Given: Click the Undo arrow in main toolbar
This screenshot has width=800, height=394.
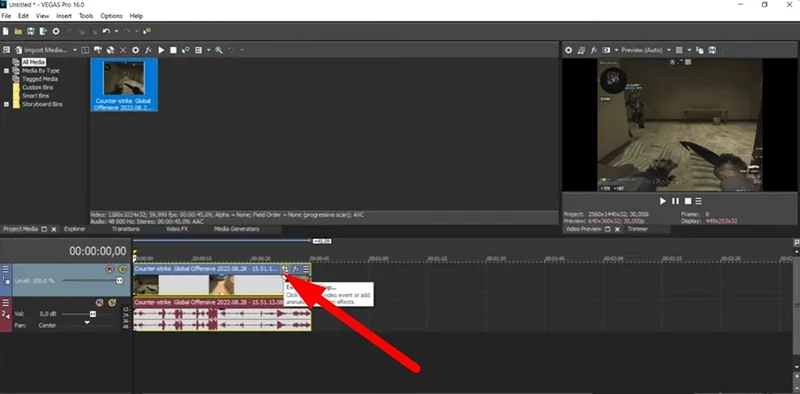Looking at the screenshot, I should (106, 32).
